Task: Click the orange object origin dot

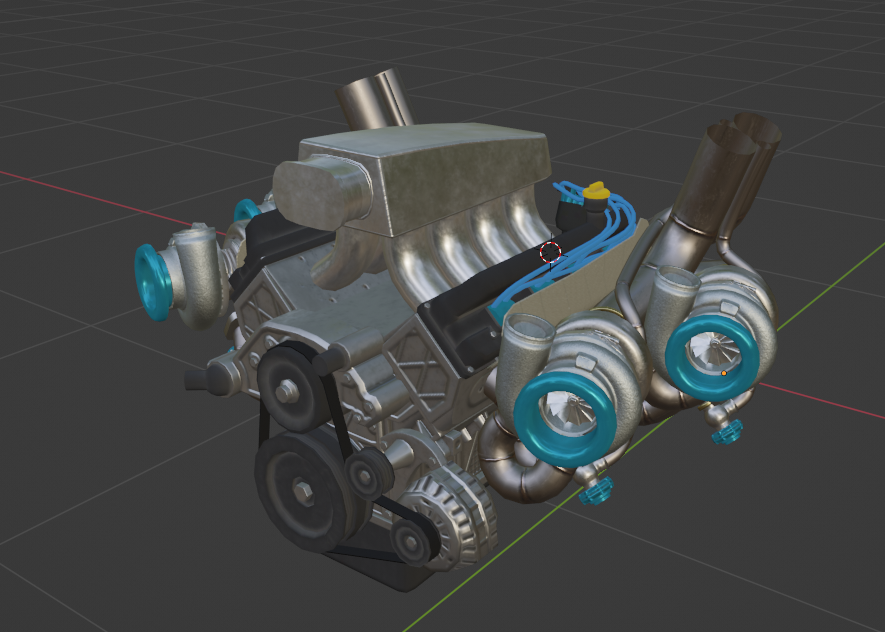Action: (x=724, y=373)
